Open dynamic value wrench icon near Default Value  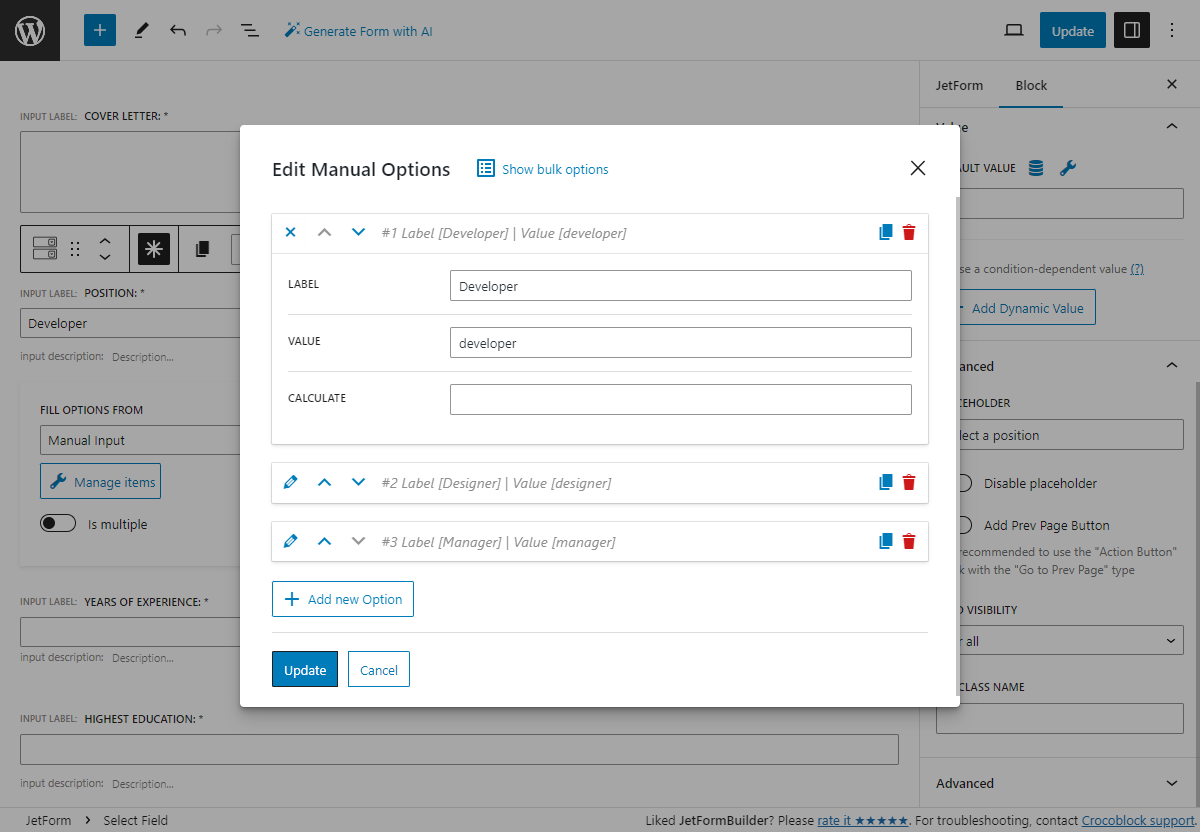(x=1068, y=169)
